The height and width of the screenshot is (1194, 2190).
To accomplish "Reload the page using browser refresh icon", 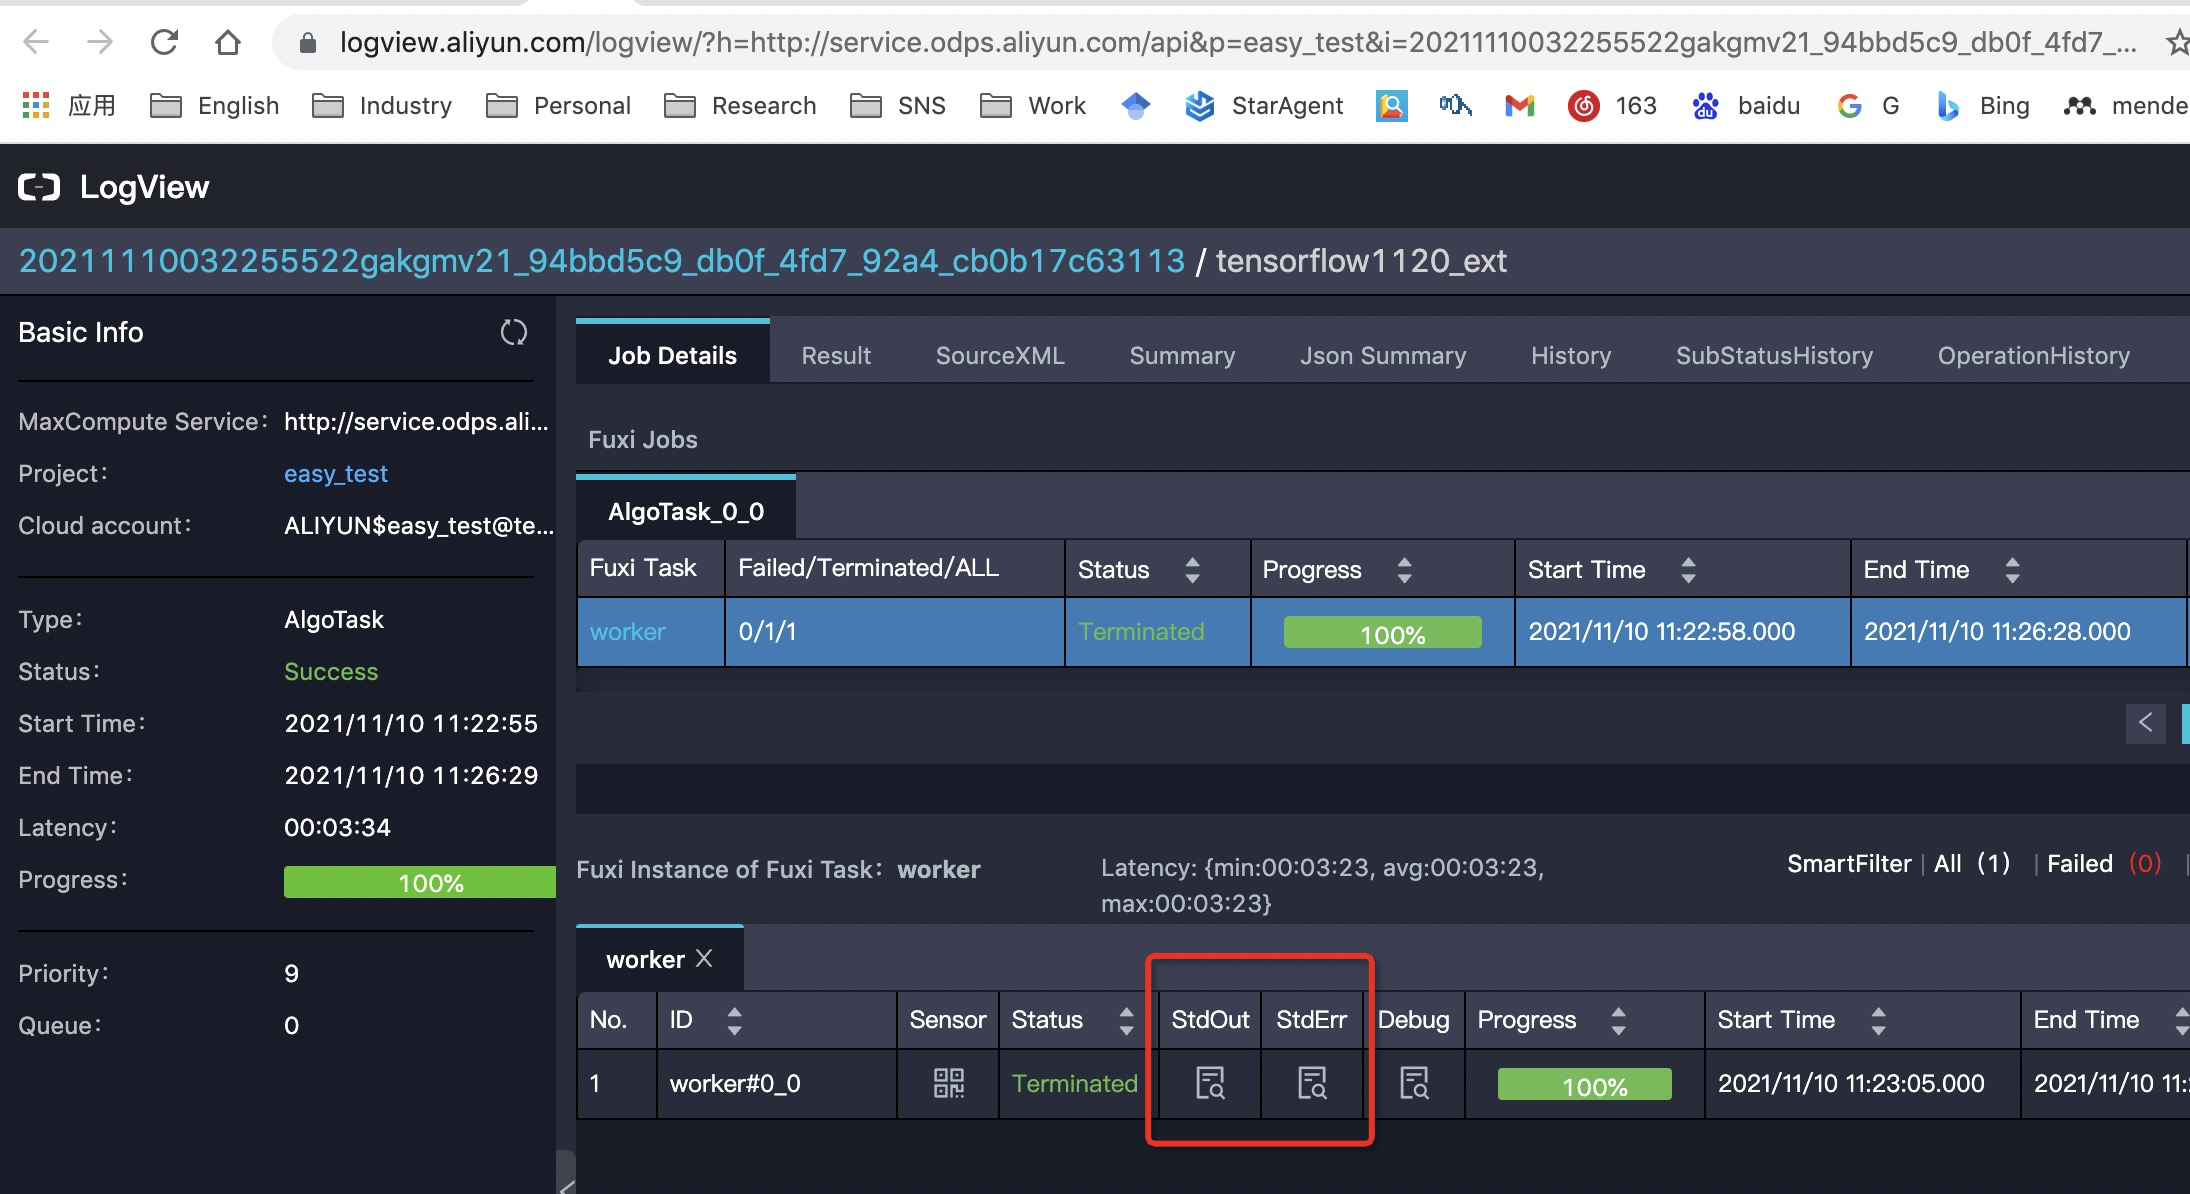I will [x=164, y=42].
